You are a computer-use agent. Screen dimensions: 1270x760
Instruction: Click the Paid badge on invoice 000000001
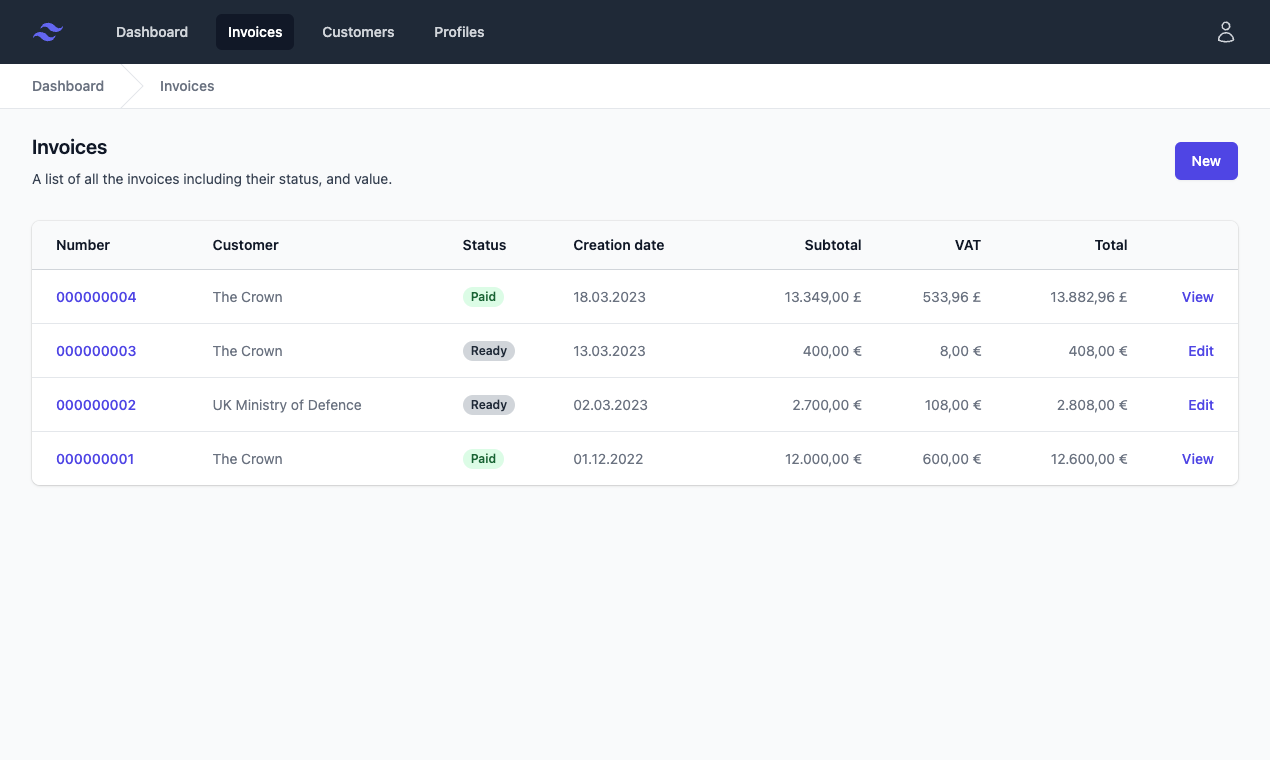point(483,459)
